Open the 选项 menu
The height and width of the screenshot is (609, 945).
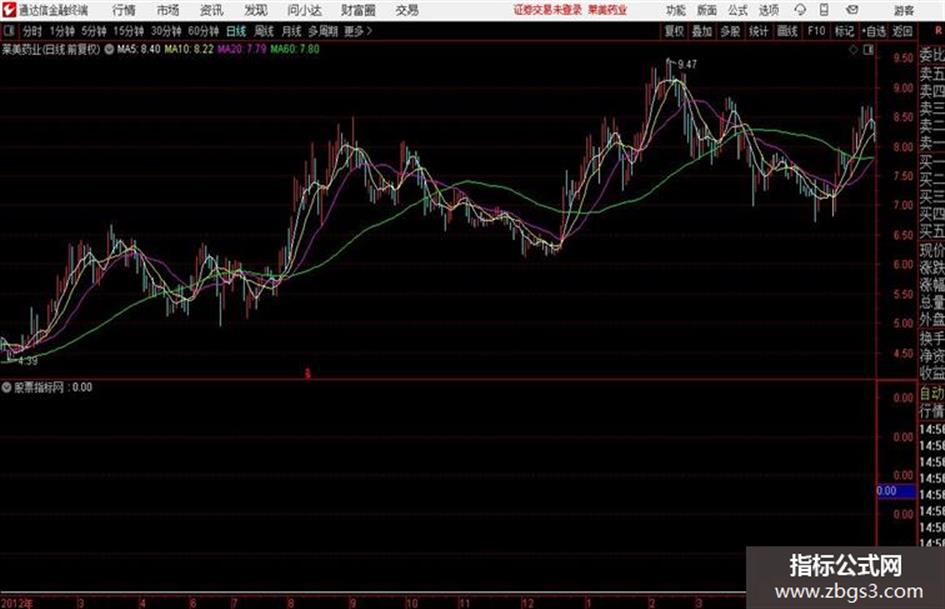768,10
